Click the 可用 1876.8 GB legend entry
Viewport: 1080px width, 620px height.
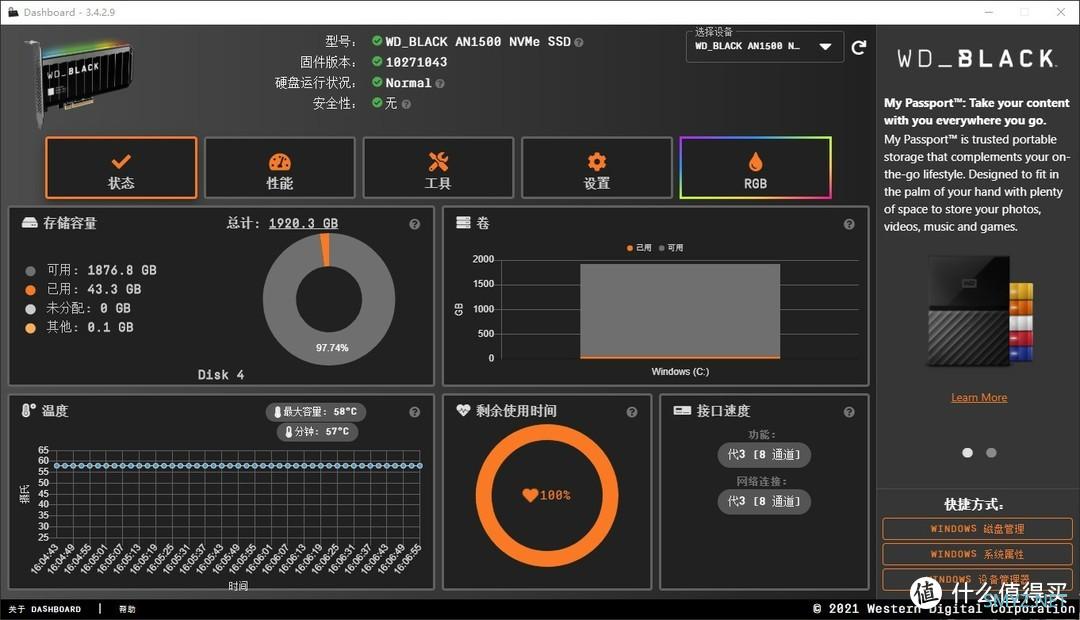[x=91, y=270]
